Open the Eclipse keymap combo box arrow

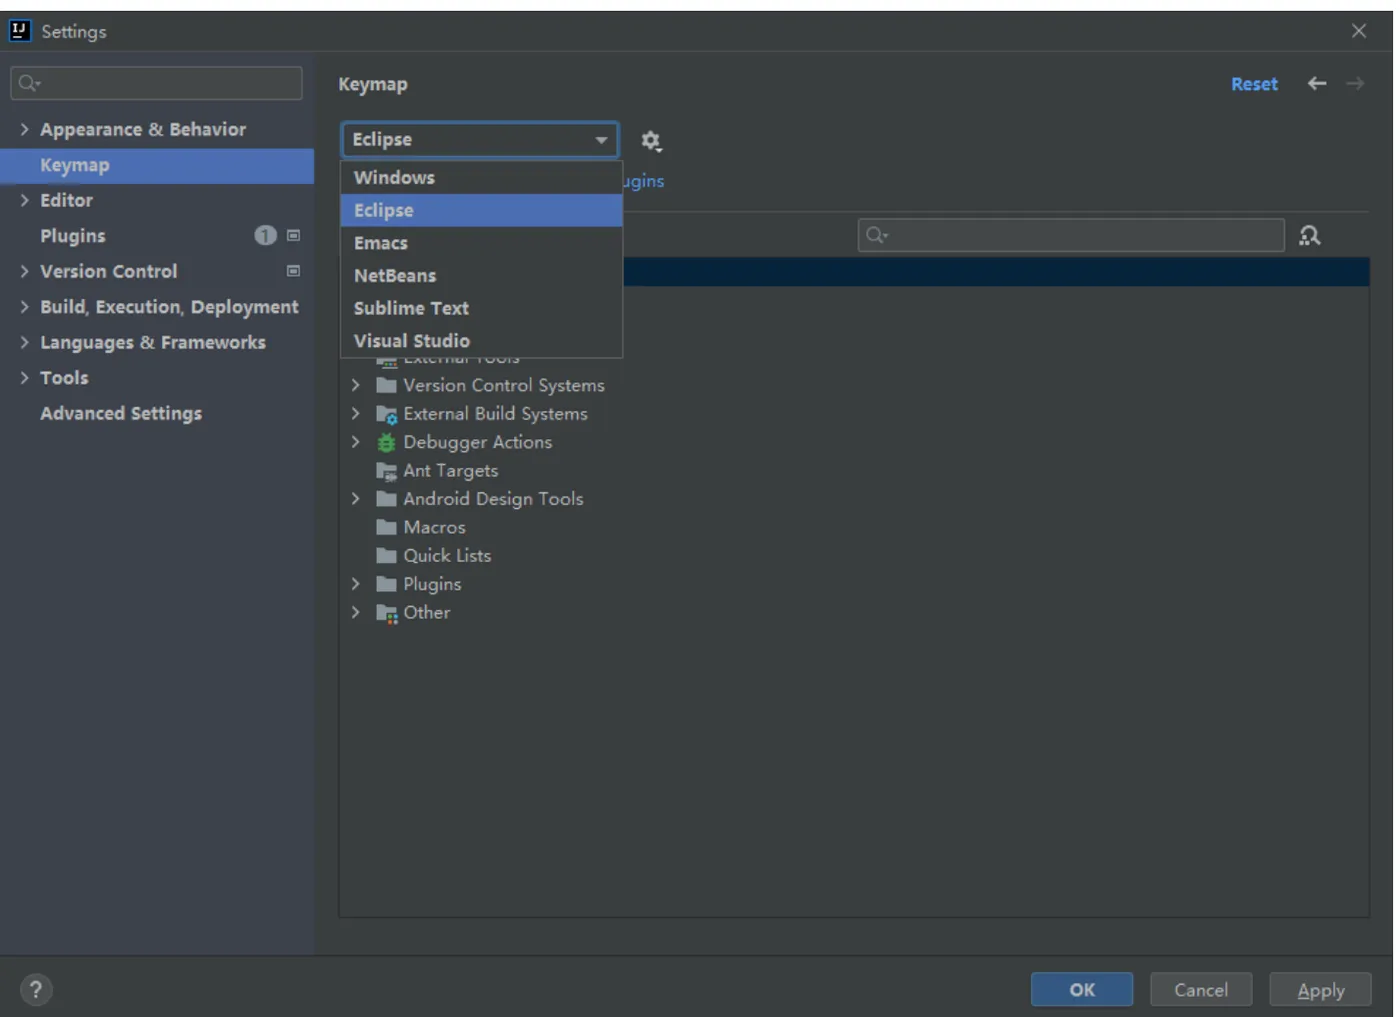[601, 140]
